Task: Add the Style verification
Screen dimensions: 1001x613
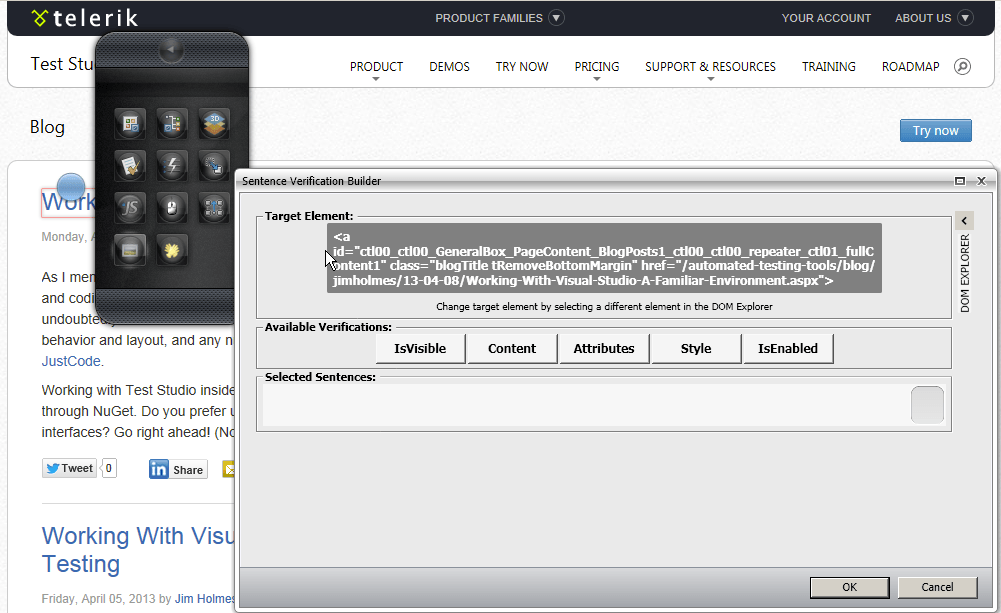Action: [x=696, y=349]
